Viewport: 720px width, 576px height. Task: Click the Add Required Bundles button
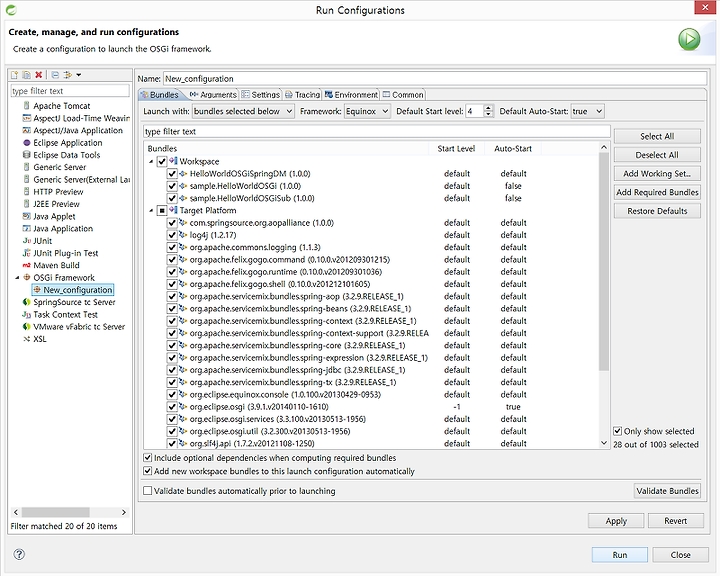[x=657, y=192]
